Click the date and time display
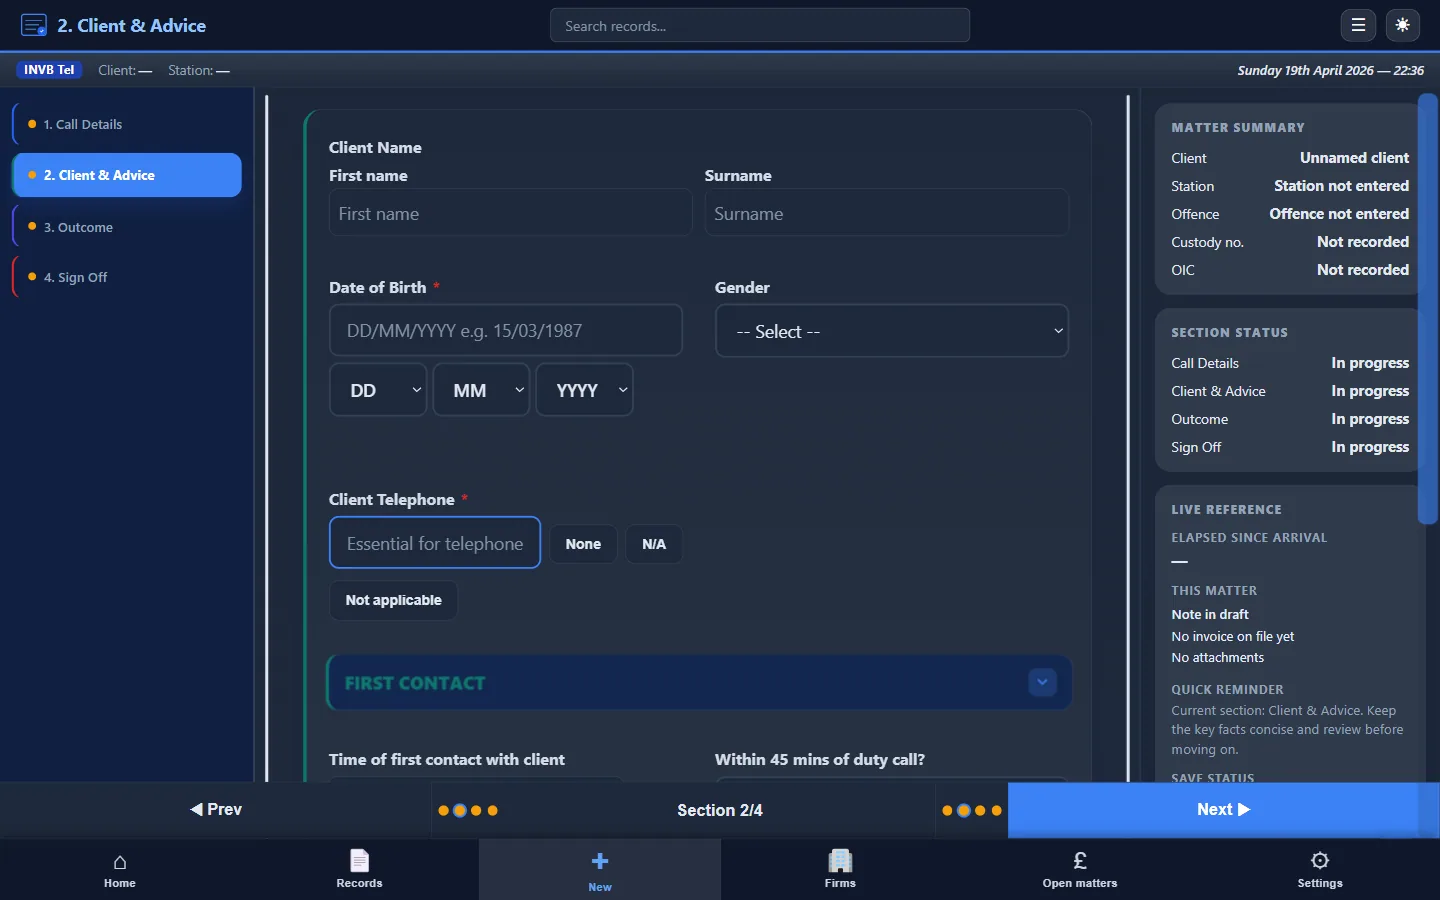 pyautogui.click(x=1330, y=70)
